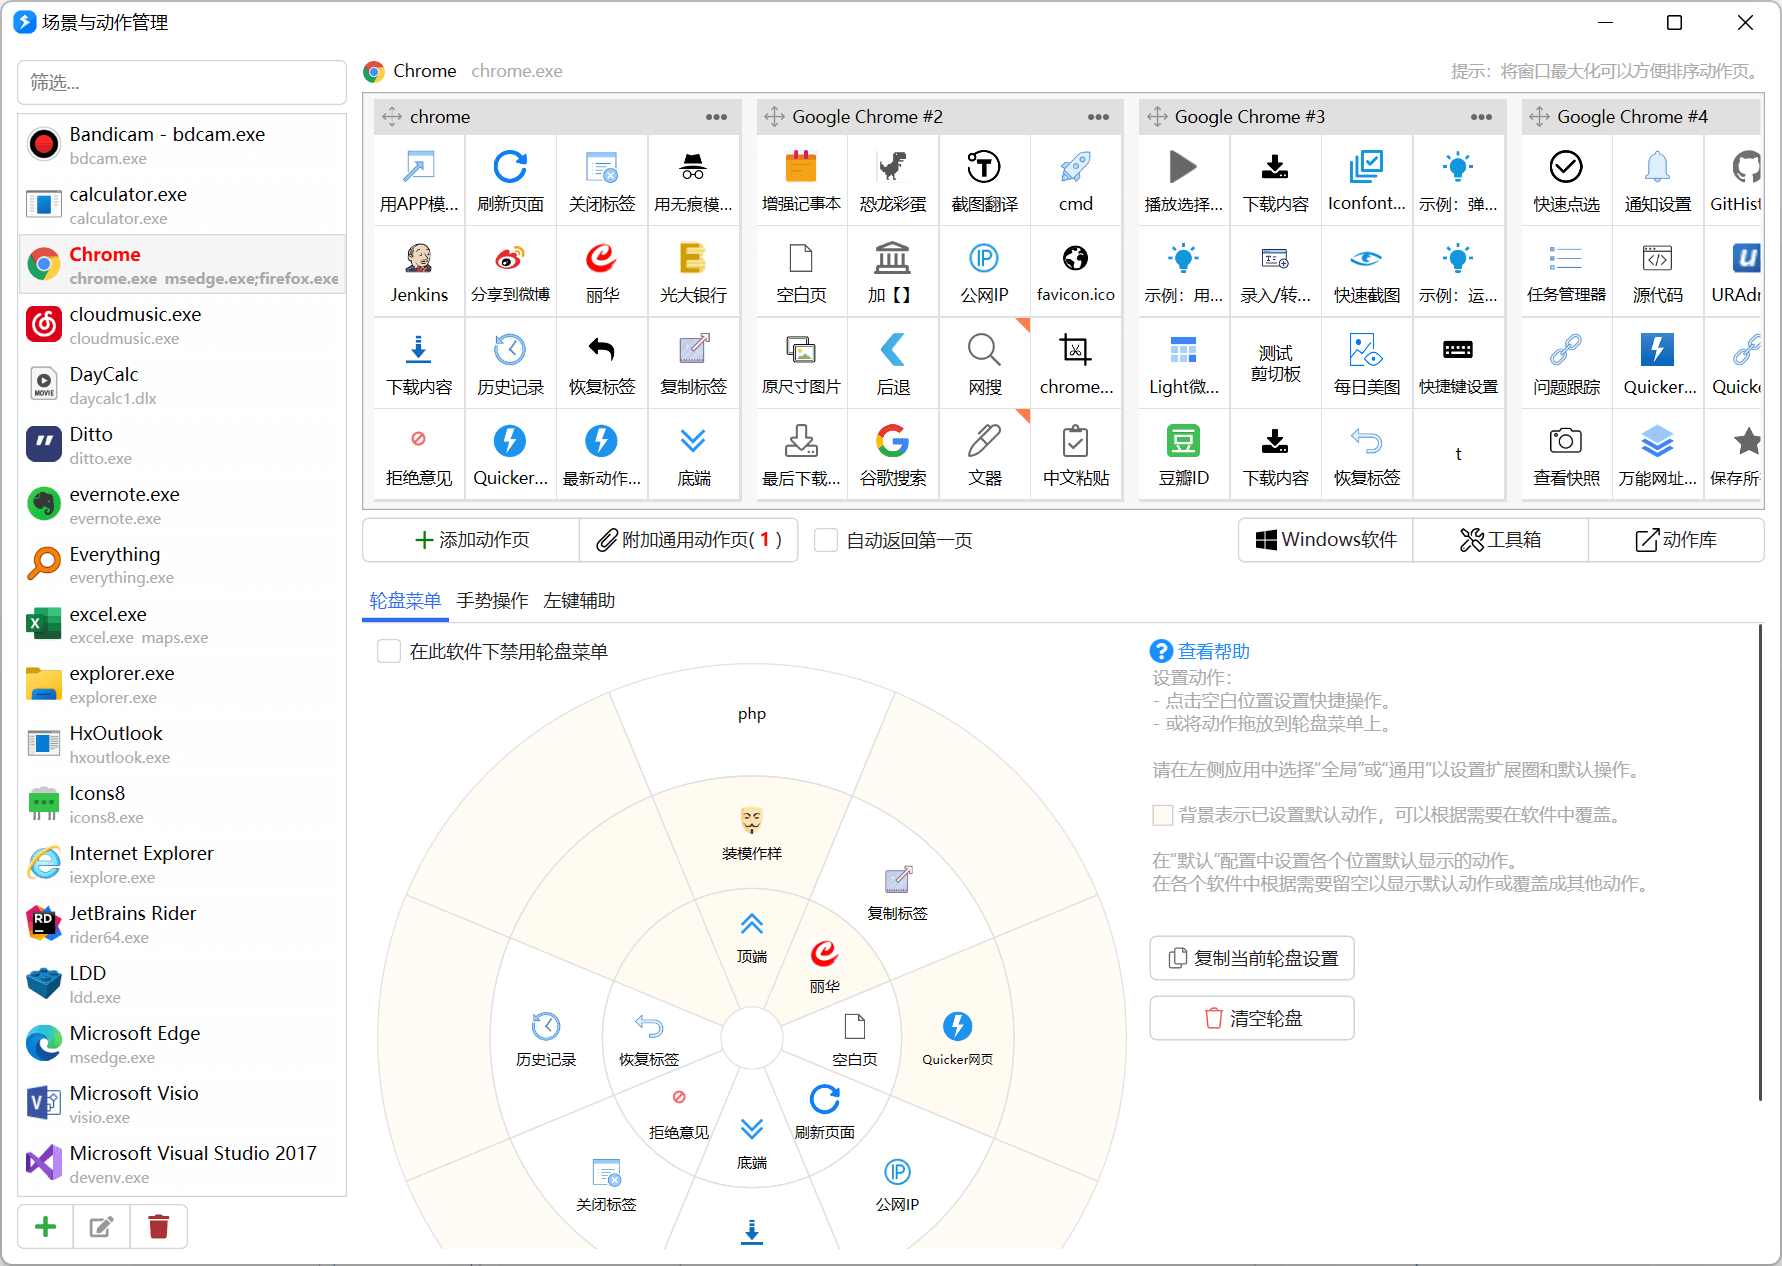Click the 添加动作页 button
Screen dimensions: 1782x1266
(x=471, y=540)
